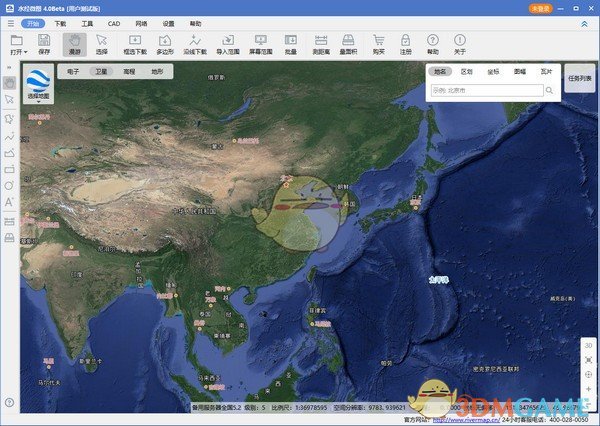Click the 未登录 orange login button
The height and width of the screenshot is (426, 600).
pyautogui.click(x=540, y=8)
